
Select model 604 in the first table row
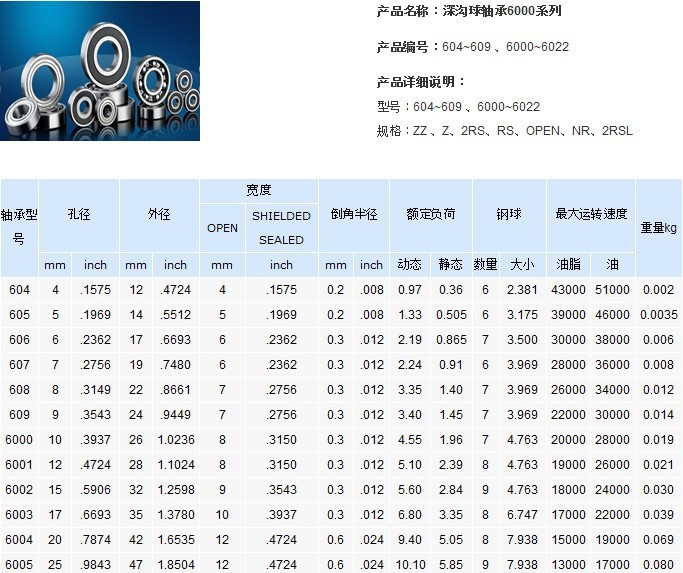pyautogui.click(x=19, y=290)
